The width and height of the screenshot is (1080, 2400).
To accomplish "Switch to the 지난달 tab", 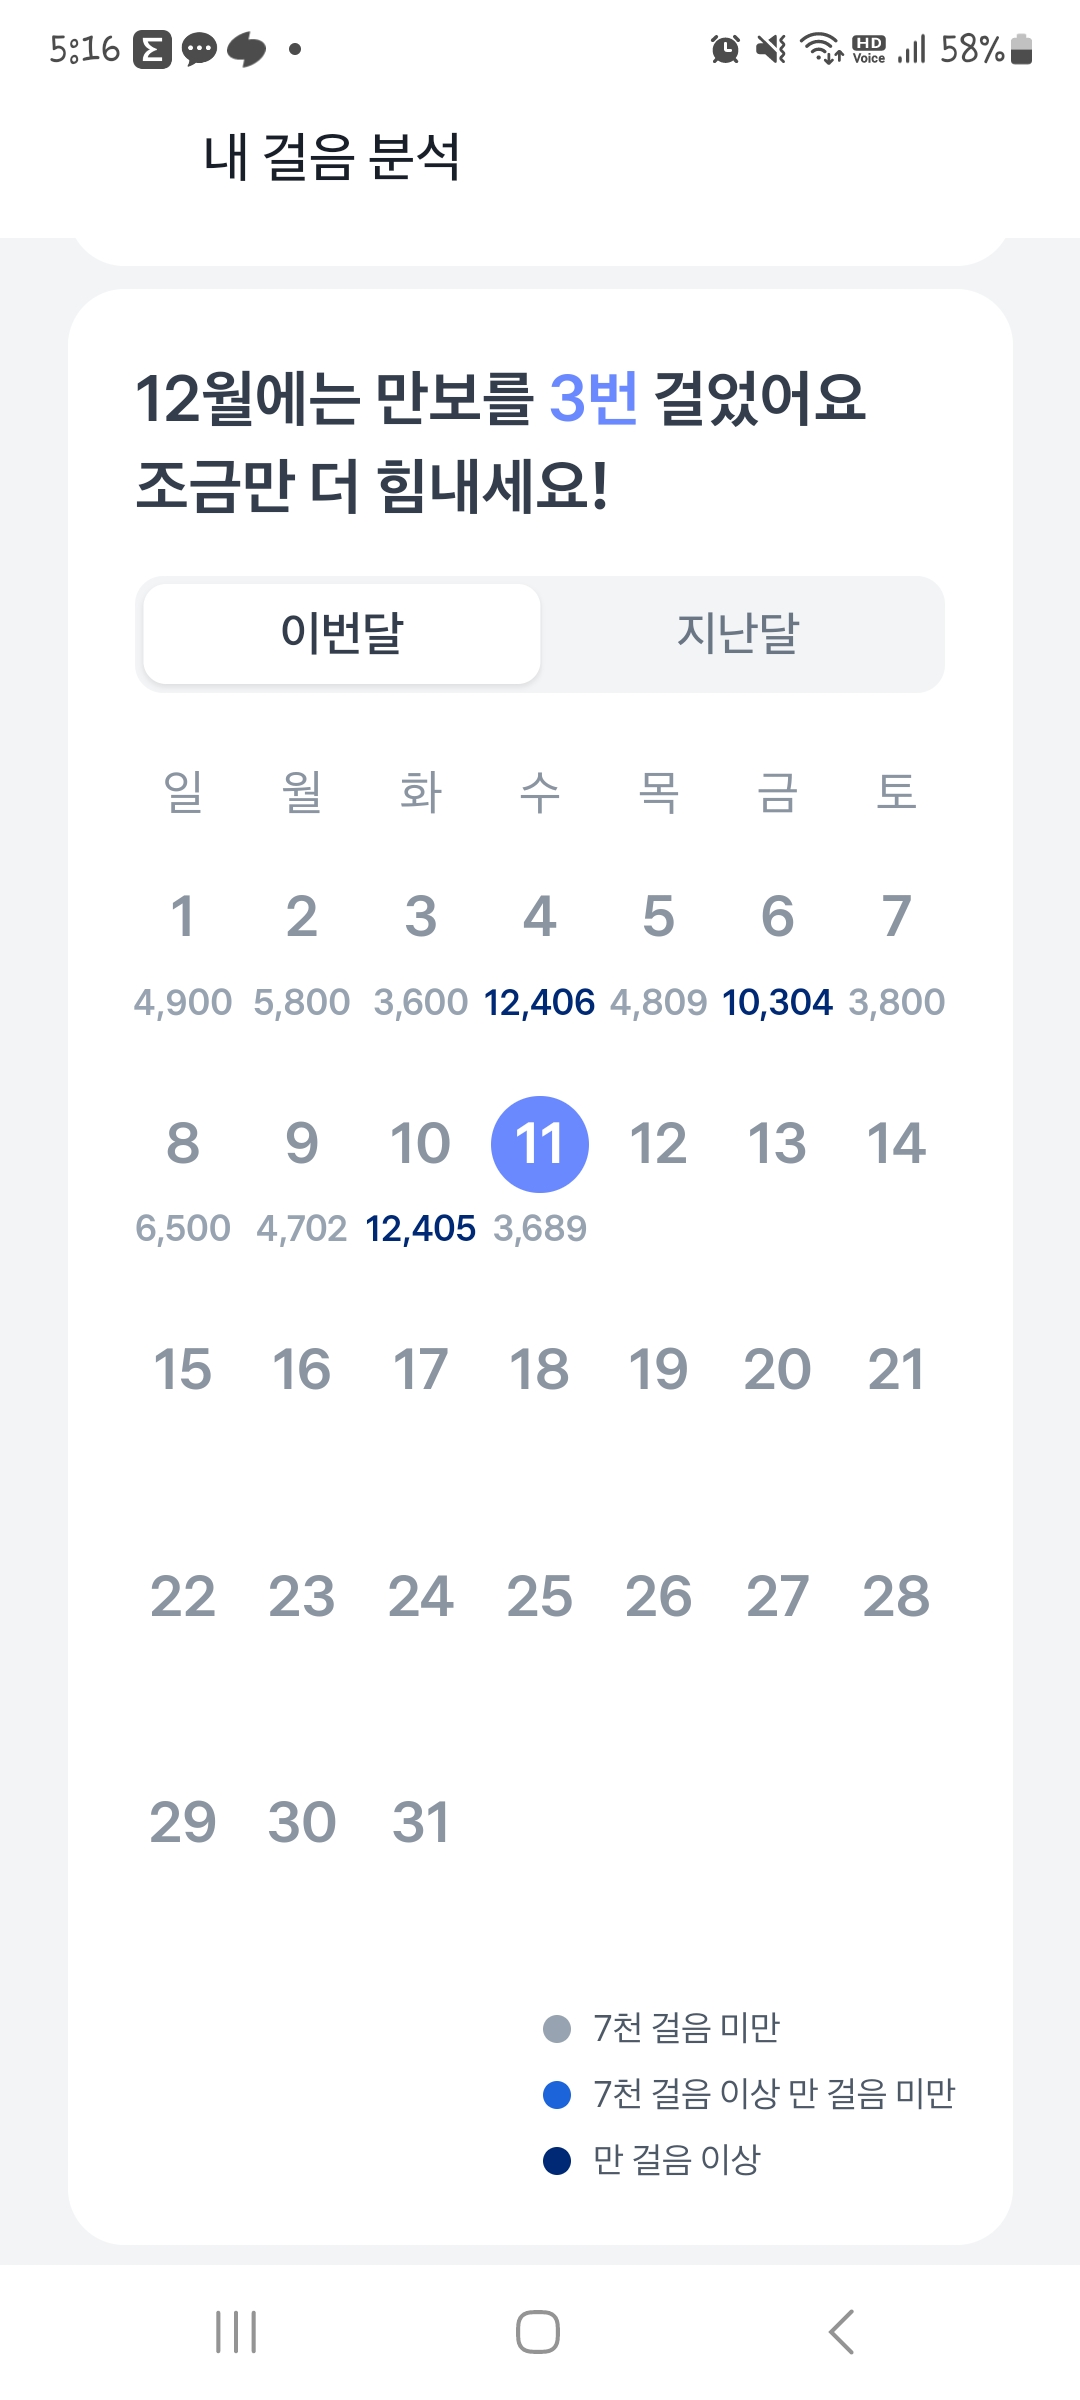I will pos(738,634).
